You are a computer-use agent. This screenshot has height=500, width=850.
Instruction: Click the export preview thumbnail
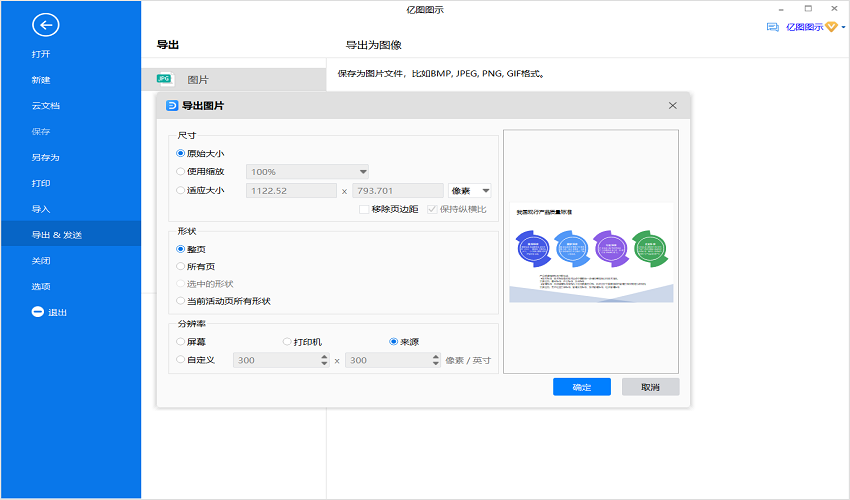tap(591, 253)
